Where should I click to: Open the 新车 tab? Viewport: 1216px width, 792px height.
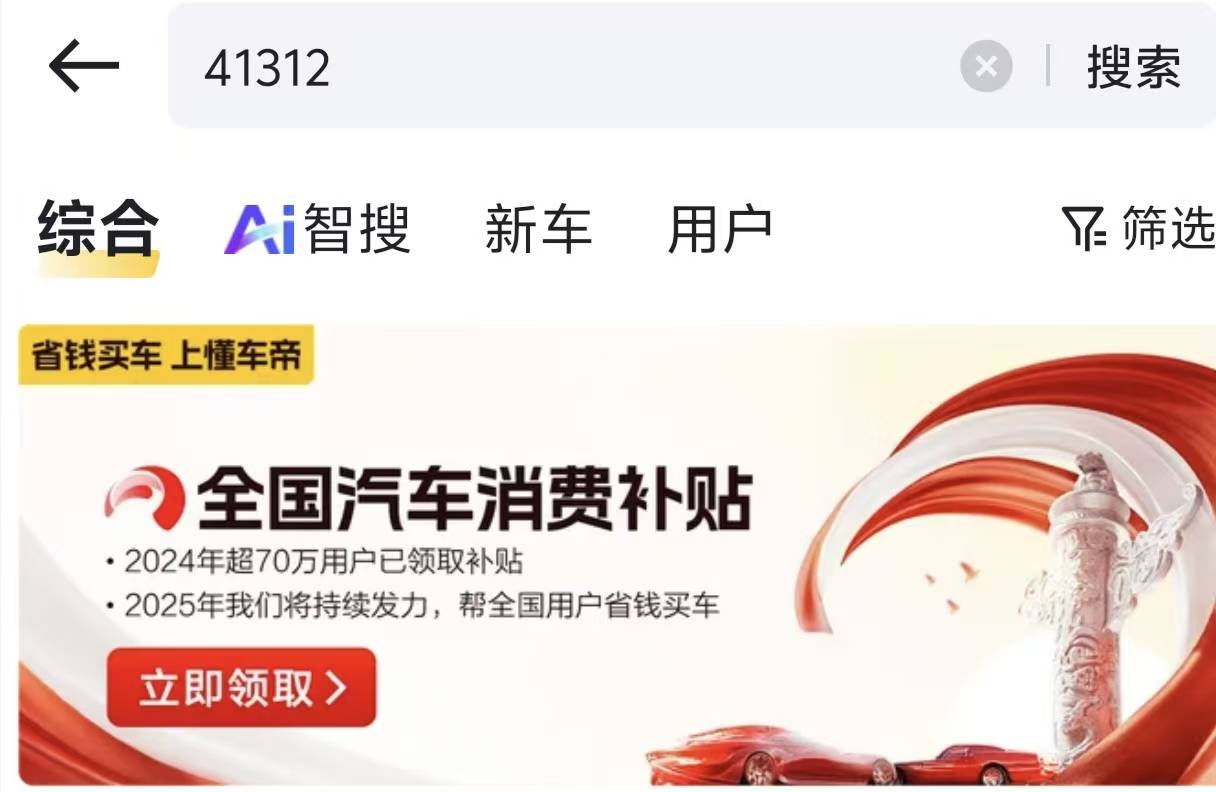click(x=538, y=229)
